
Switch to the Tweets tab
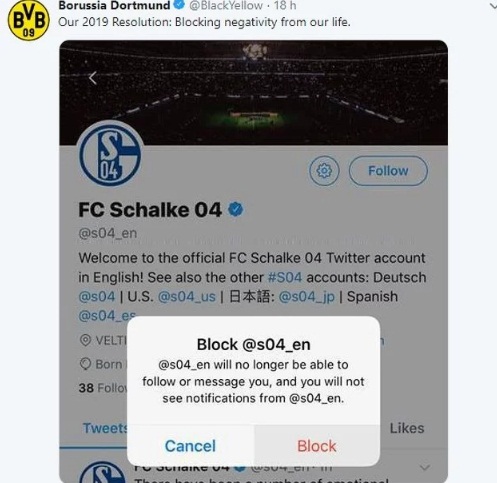105,428
